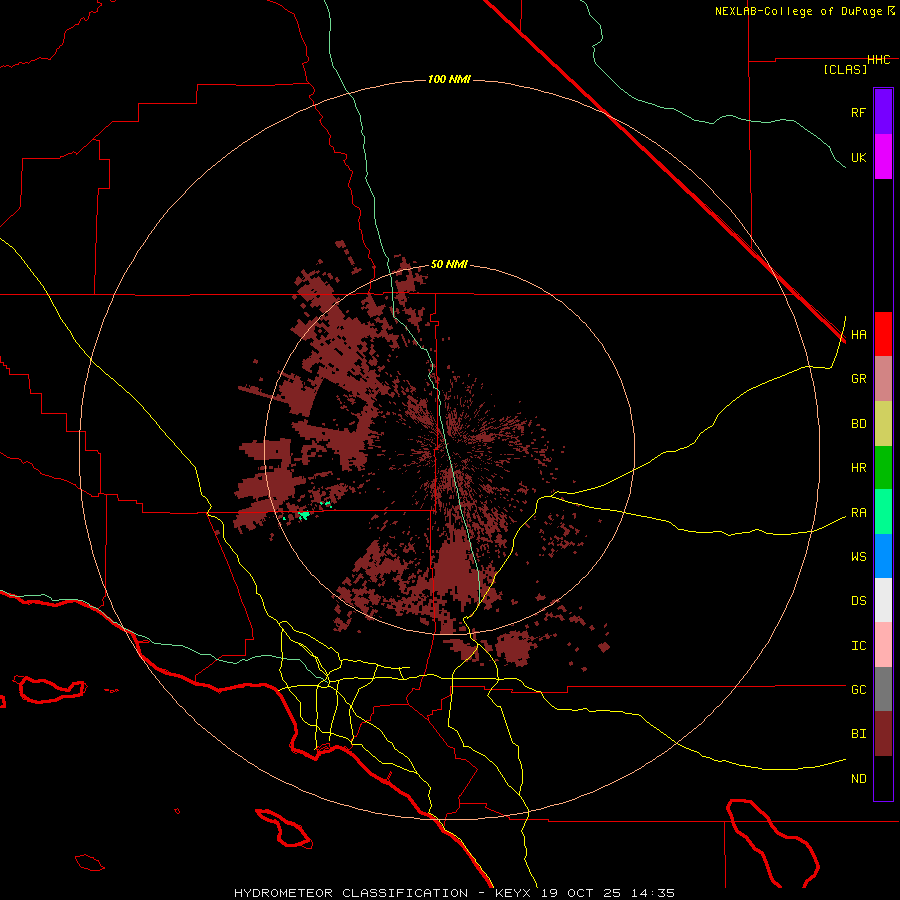Click the RF legend label
Screen dimensions: 900x900
pyautogui.click(x=858, y=112)
